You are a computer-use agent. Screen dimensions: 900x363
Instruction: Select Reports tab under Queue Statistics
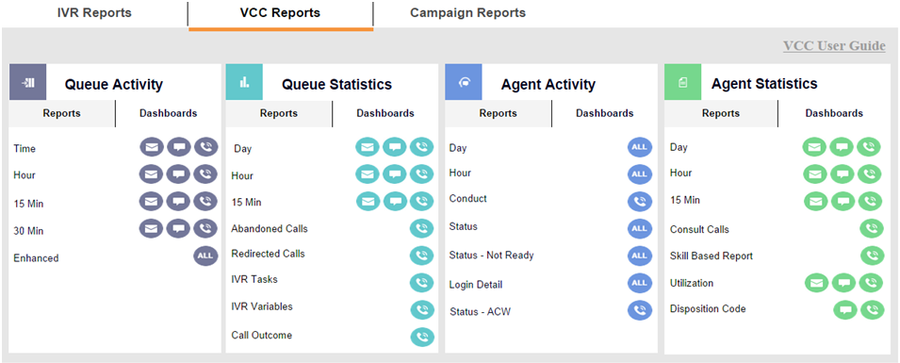coord(279,113)
